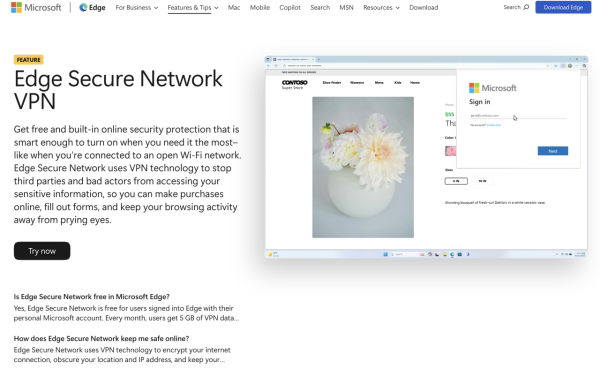Open the Download nav item
The image size is (600, 377).
(424, 8)
